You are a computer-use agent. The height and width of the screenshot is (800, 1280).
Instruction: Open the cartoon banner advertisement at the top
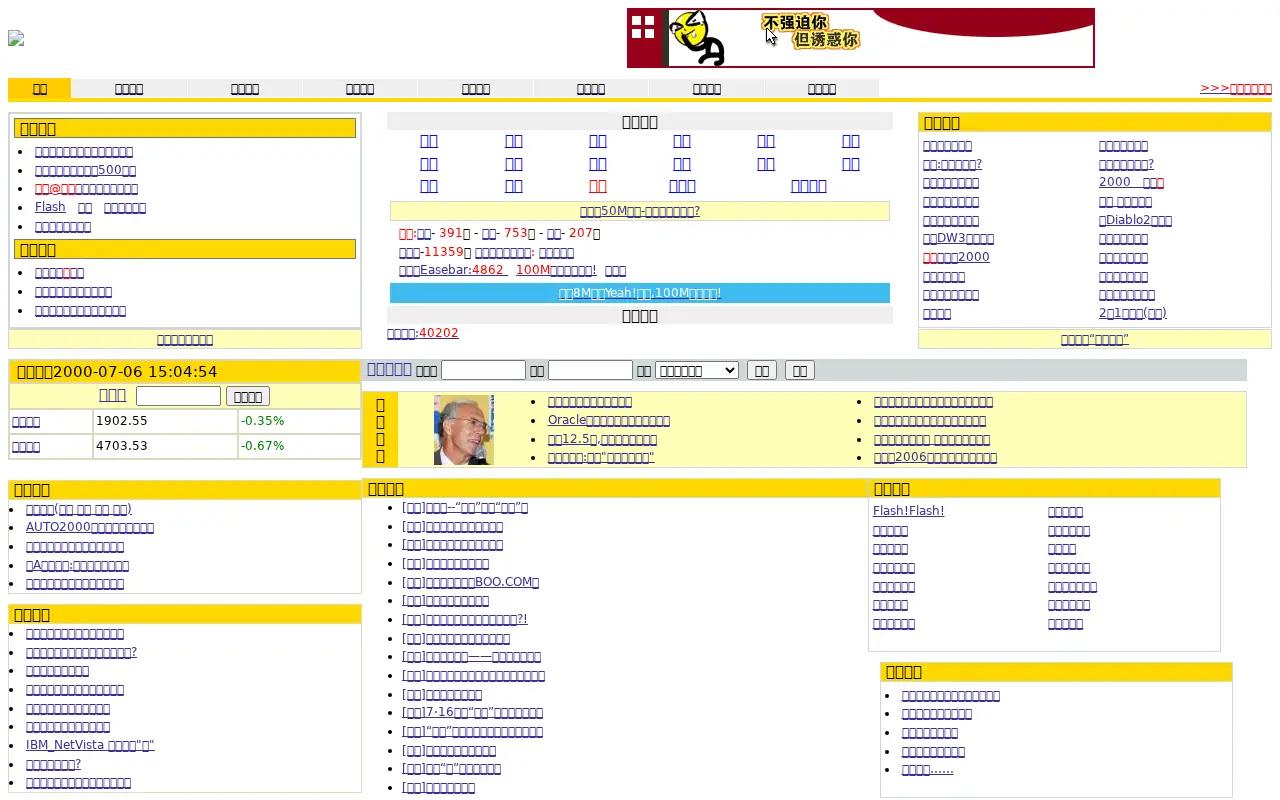point(861,38)
